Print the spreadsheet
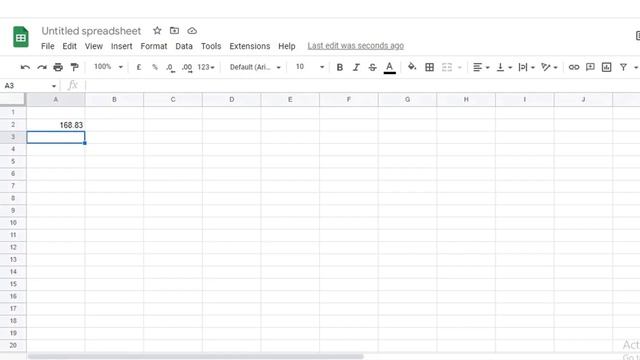The image size is (640, 360). (x=58, y=67)
